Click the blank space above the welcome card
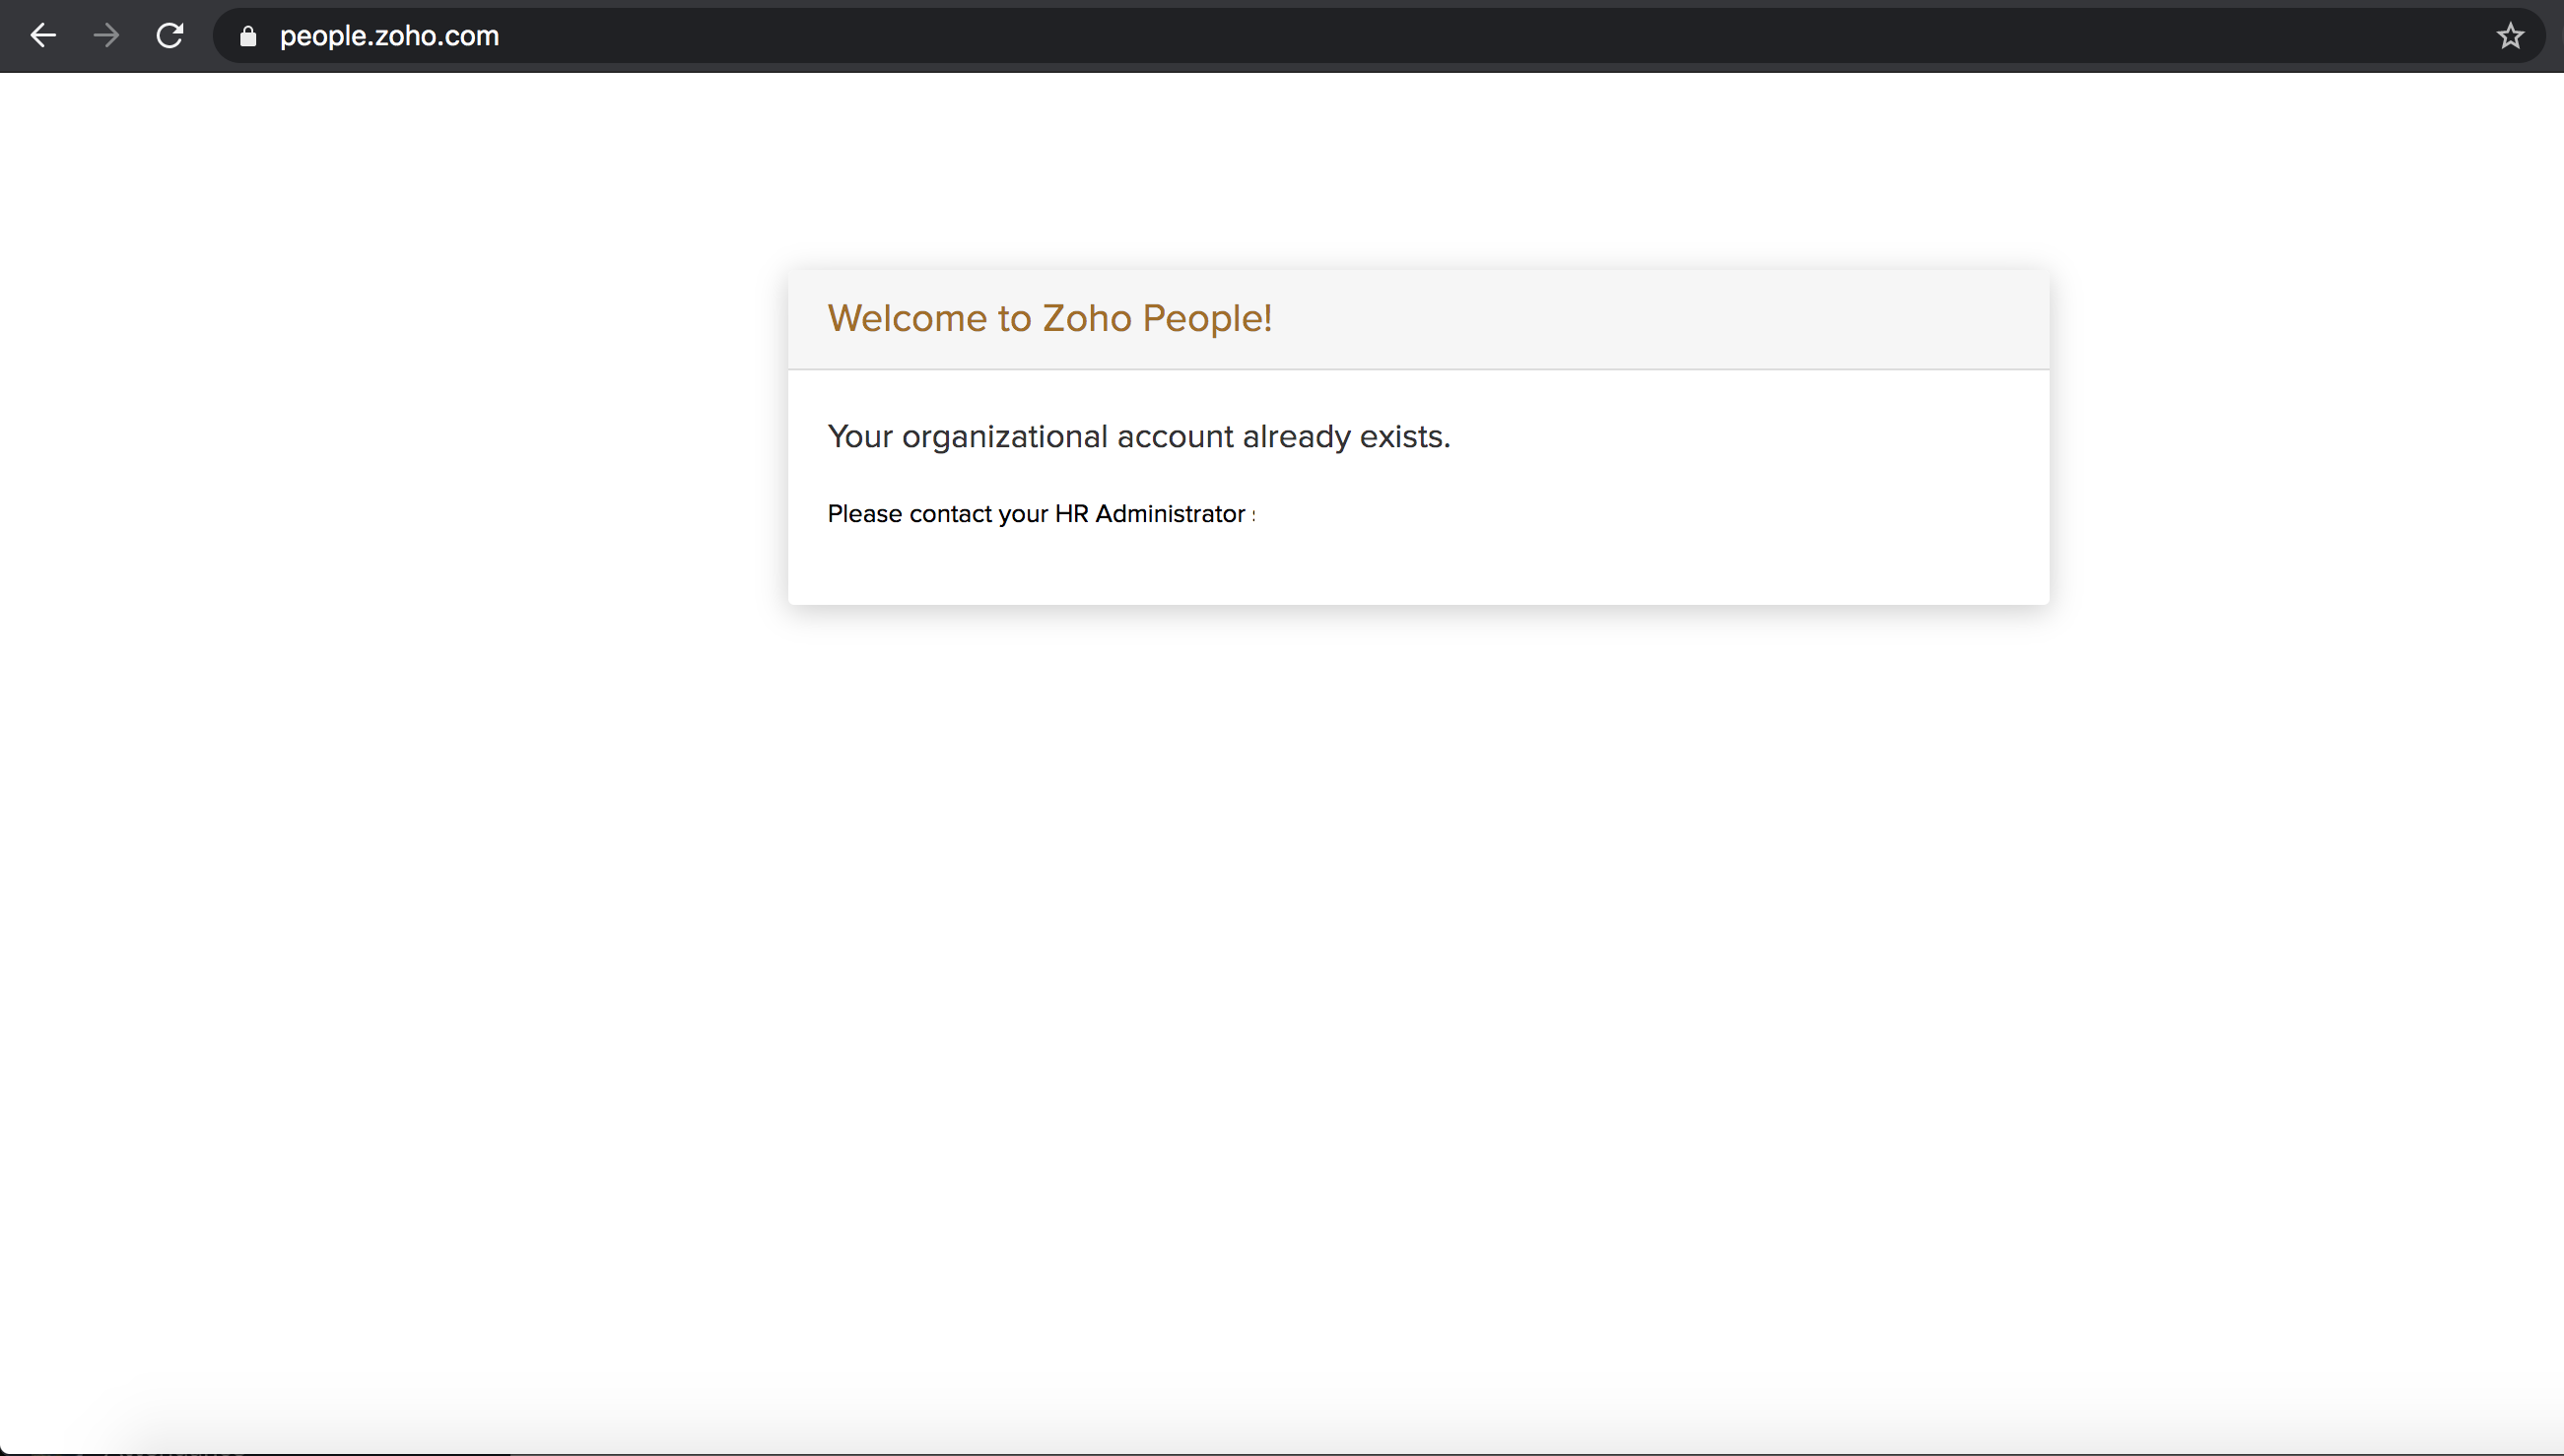Image resolution: width=2564 pixels, height=1456 pixels. [1418, 170]
